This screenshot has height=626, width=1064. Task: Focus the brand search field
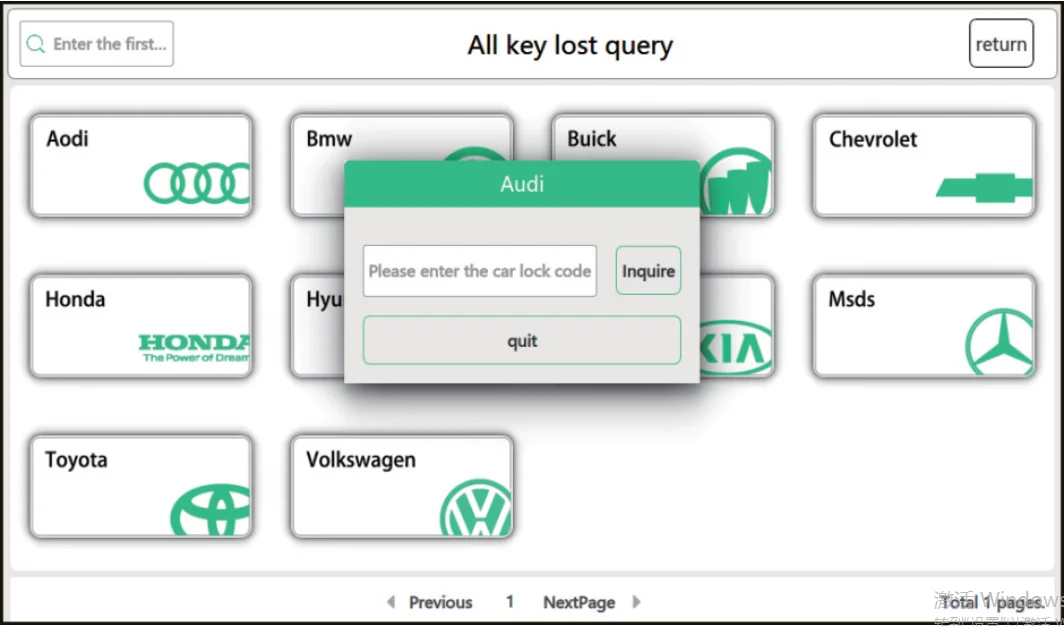[x=96, y=44]
